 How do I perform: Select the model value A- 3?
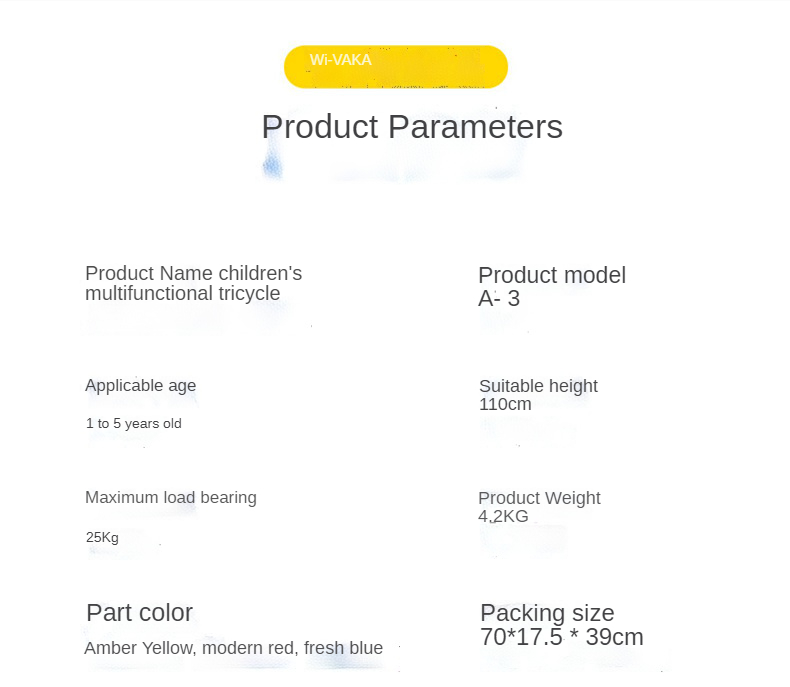(499, 298)
